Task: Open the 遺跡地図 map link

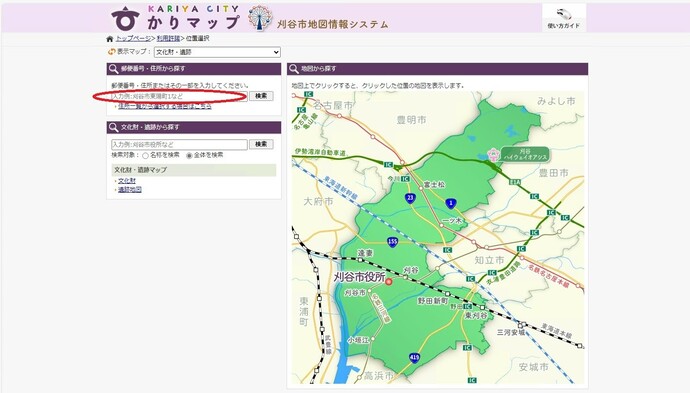Action: (130, 190)
